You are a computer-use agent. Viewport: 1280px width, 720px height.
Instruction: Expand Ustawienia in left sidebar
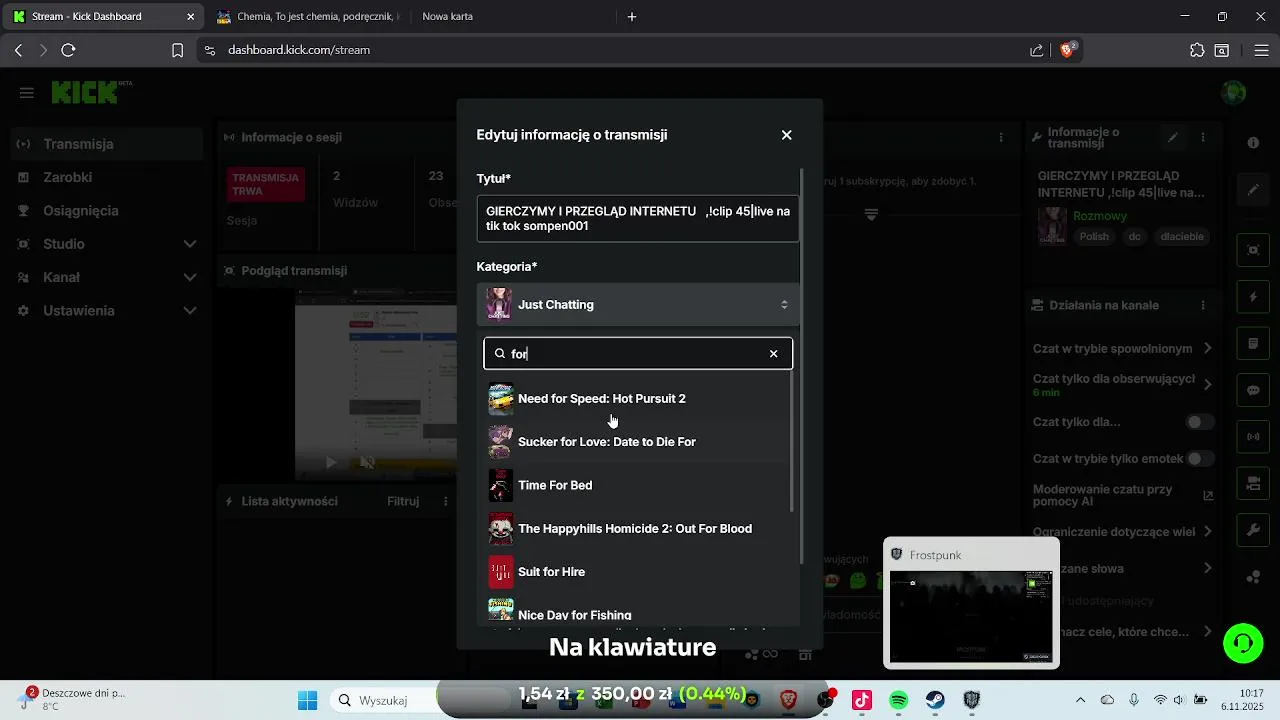click(x=189, y=311)
